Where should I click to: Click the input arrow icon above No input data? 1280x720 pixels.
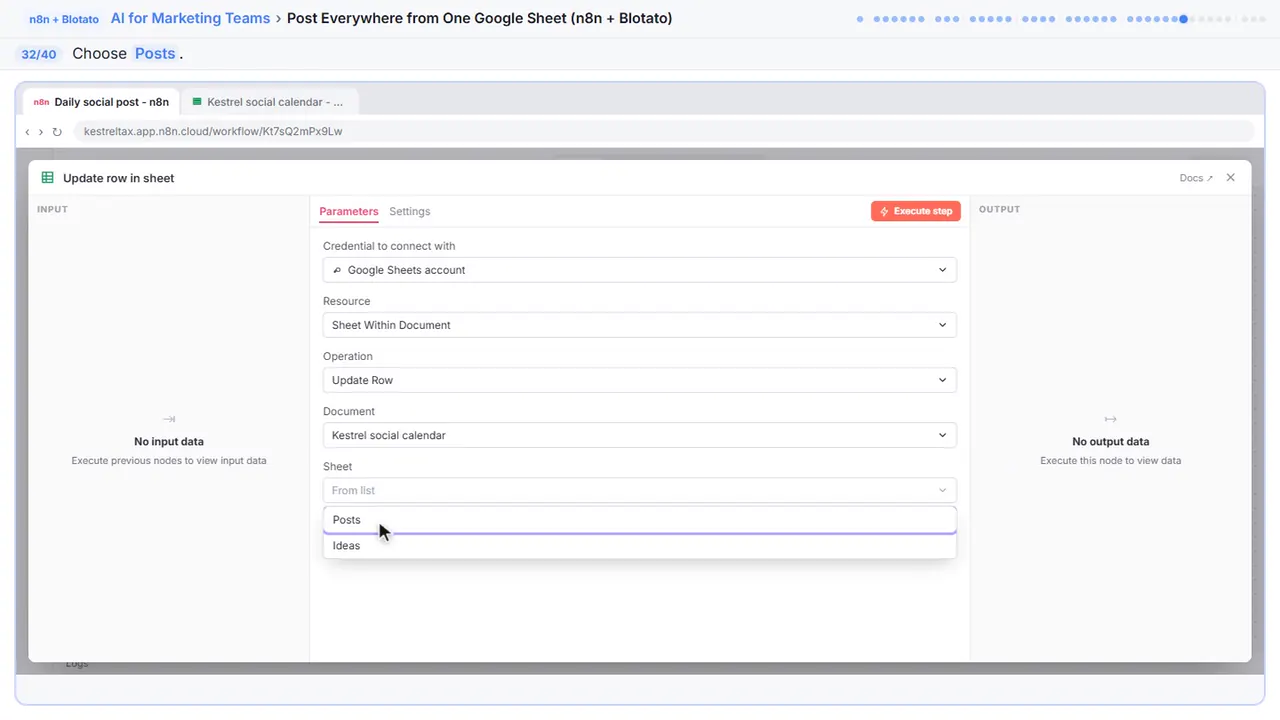(169, 419)
